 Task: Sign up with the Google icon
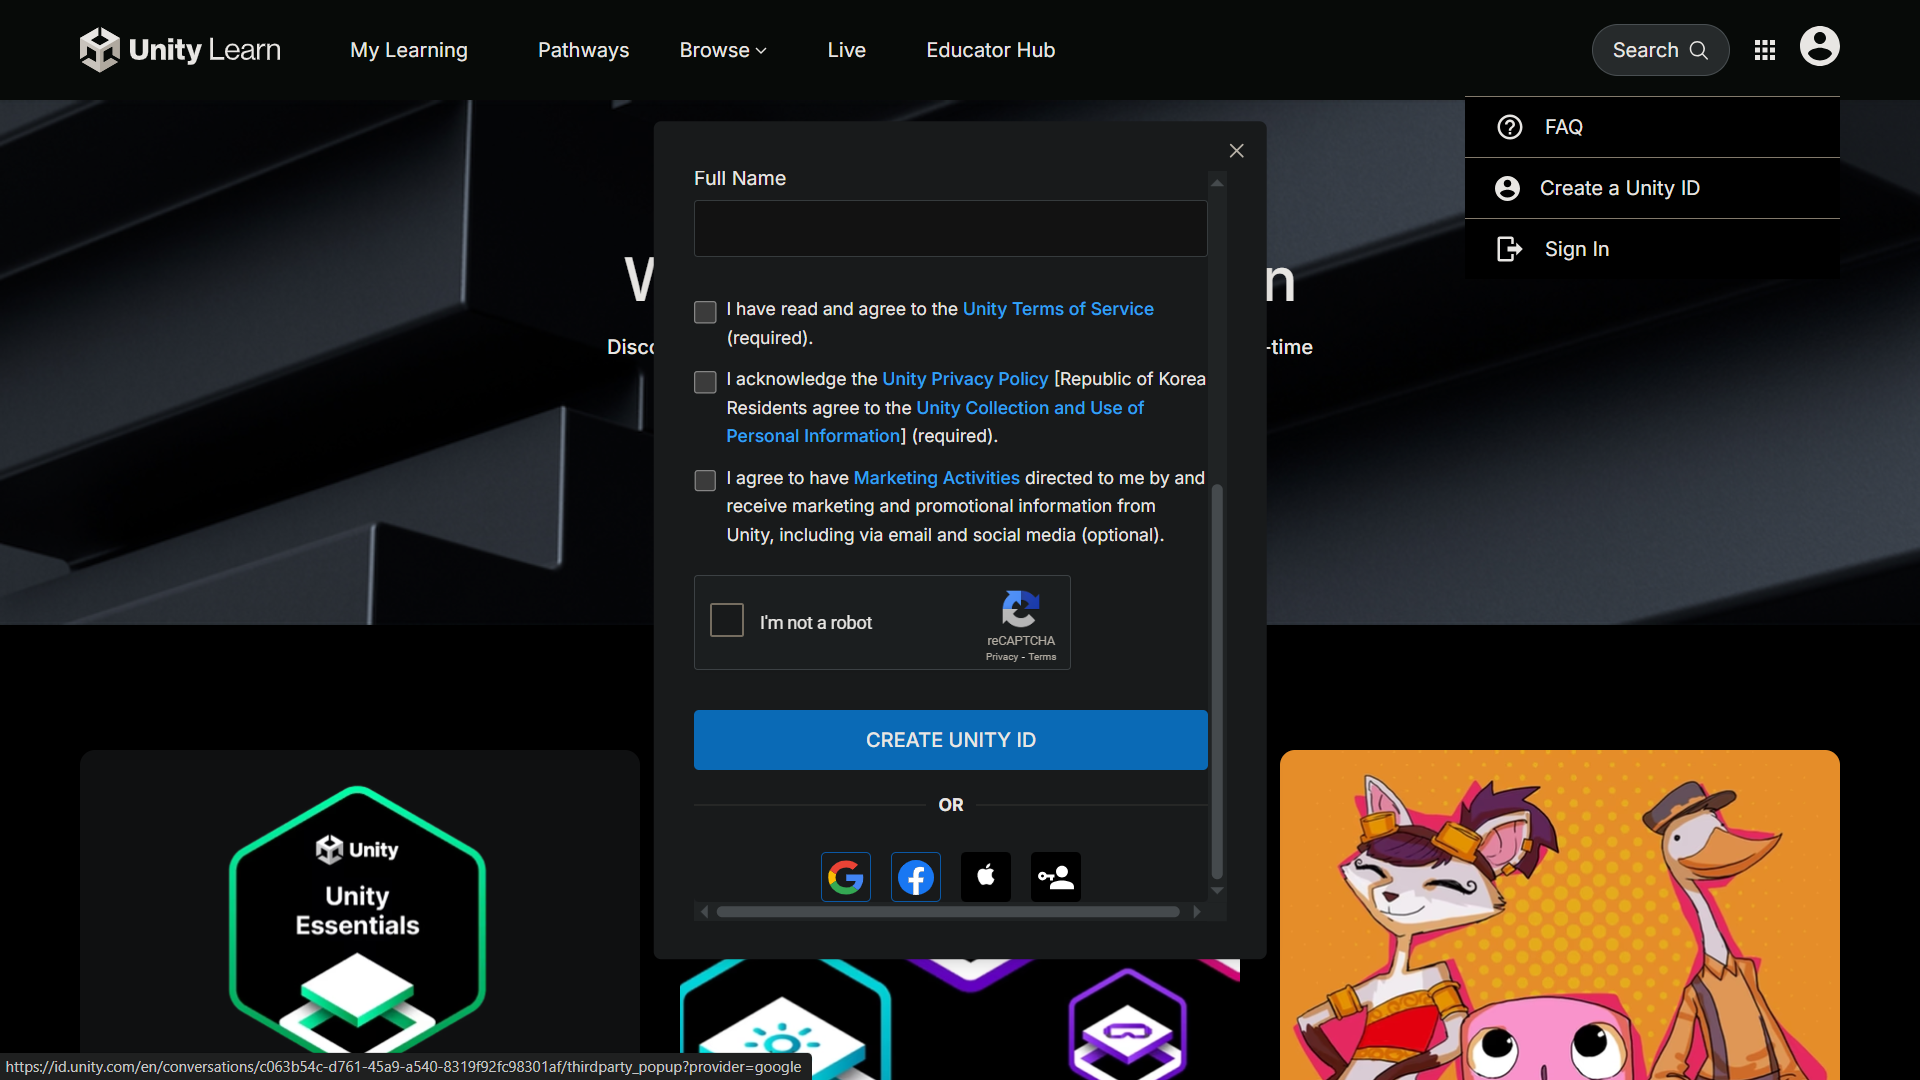(x=846, y=877)
